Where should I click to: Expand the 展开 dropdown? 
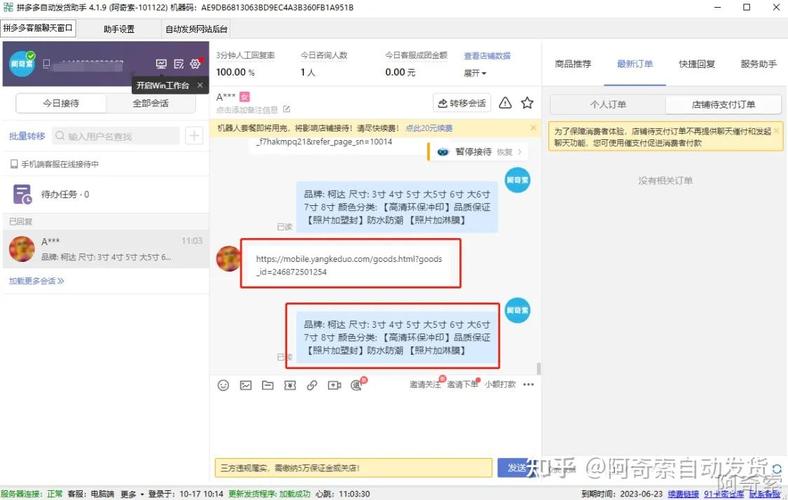[x=475, y=73]
